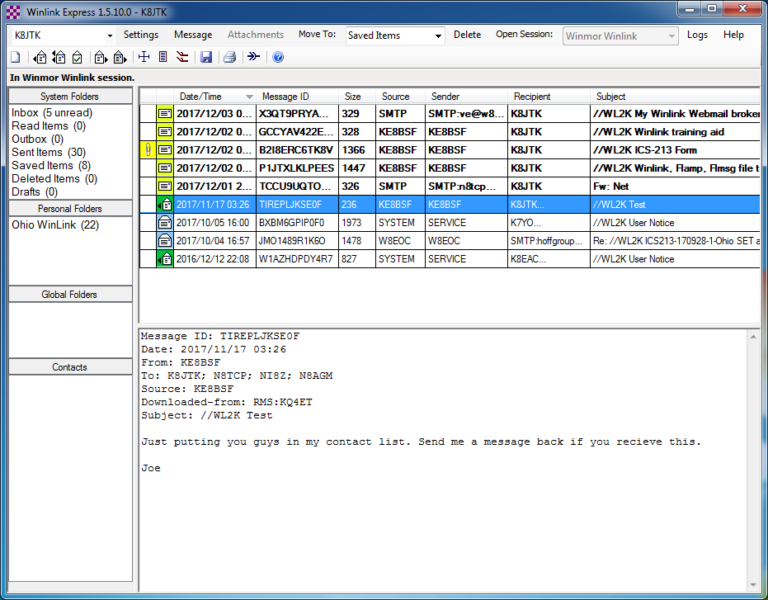768x600 pixels.
Task: Click the red branching lines toolbar icon
Action: (182, 57)
